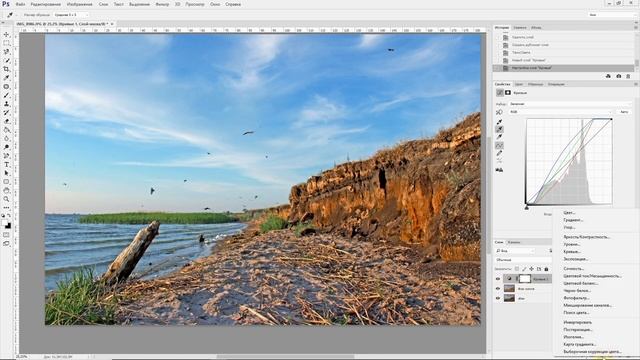
Task: Create new document from current history state
Action: point(608,76)
